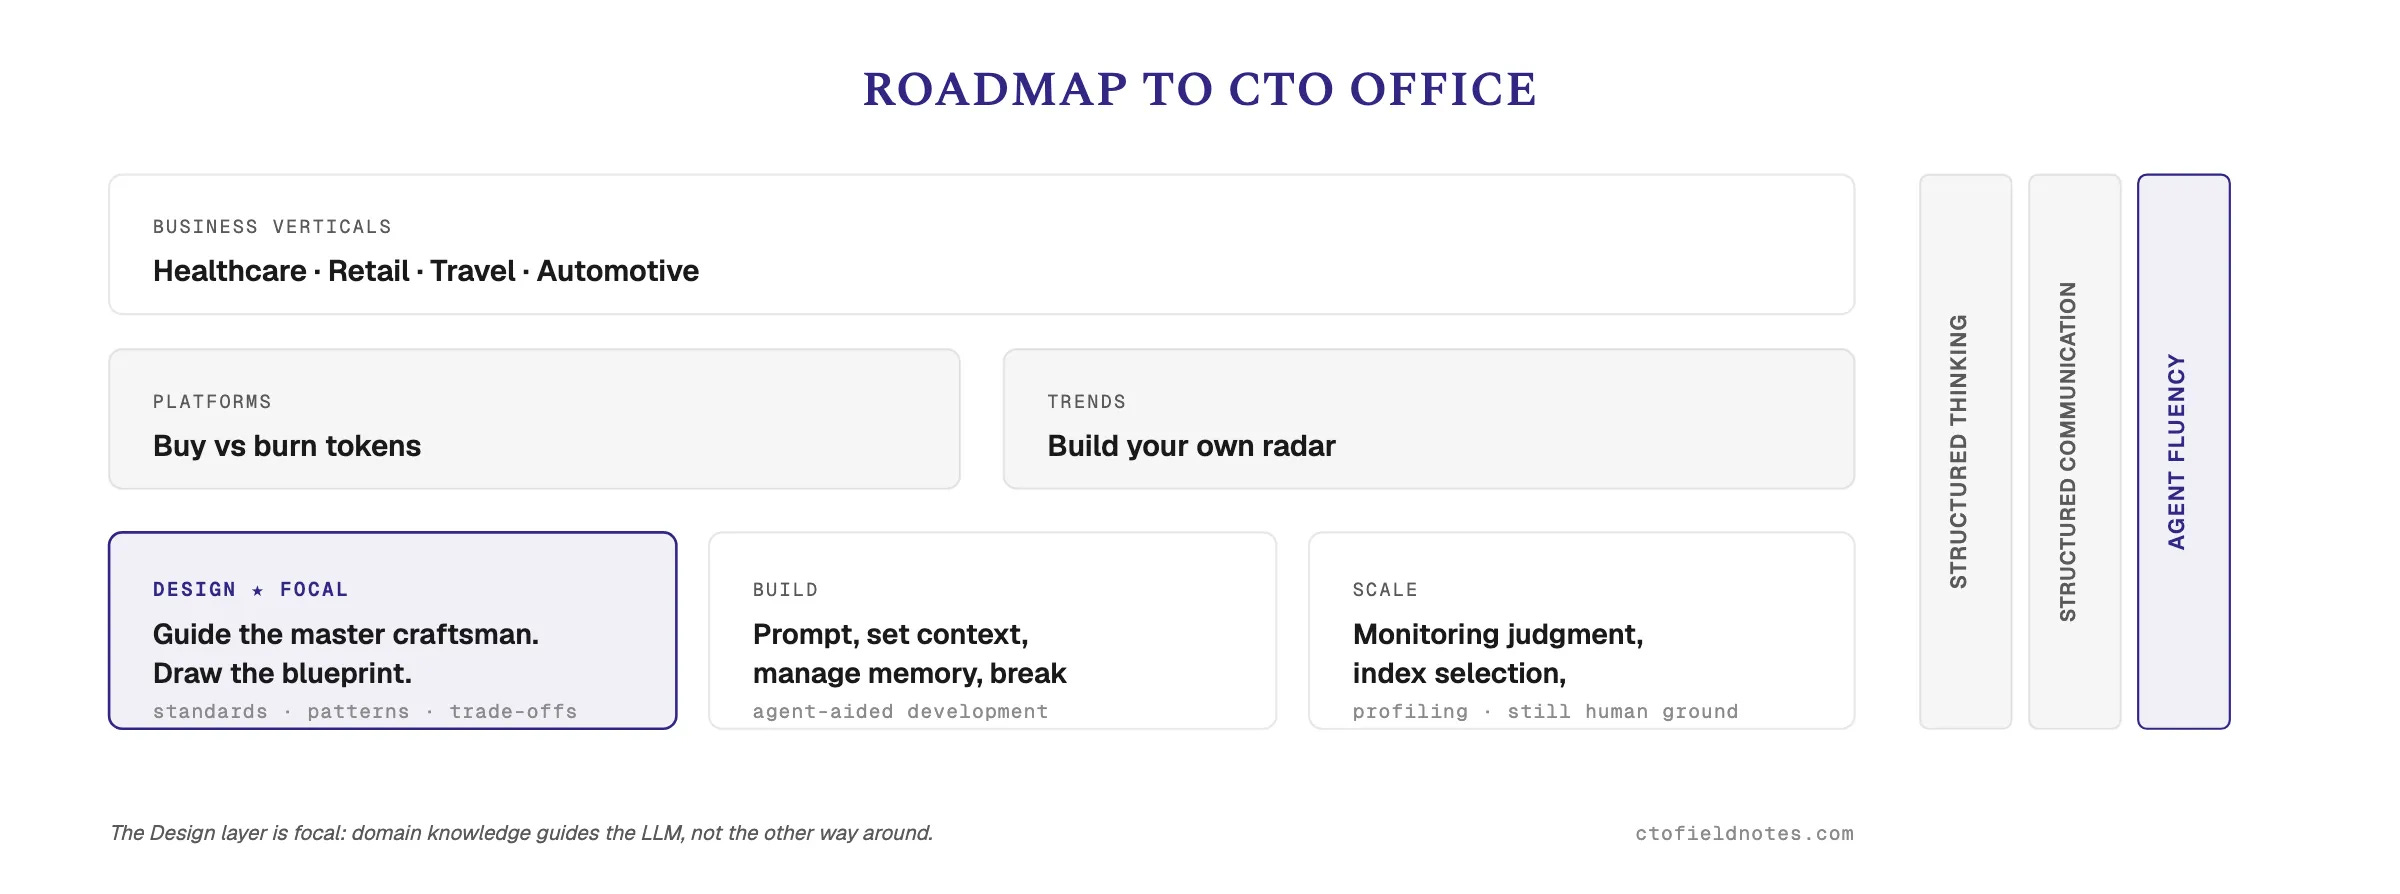2400x894 pixels.
Task: Open the Build card
Action: point(993,631)
